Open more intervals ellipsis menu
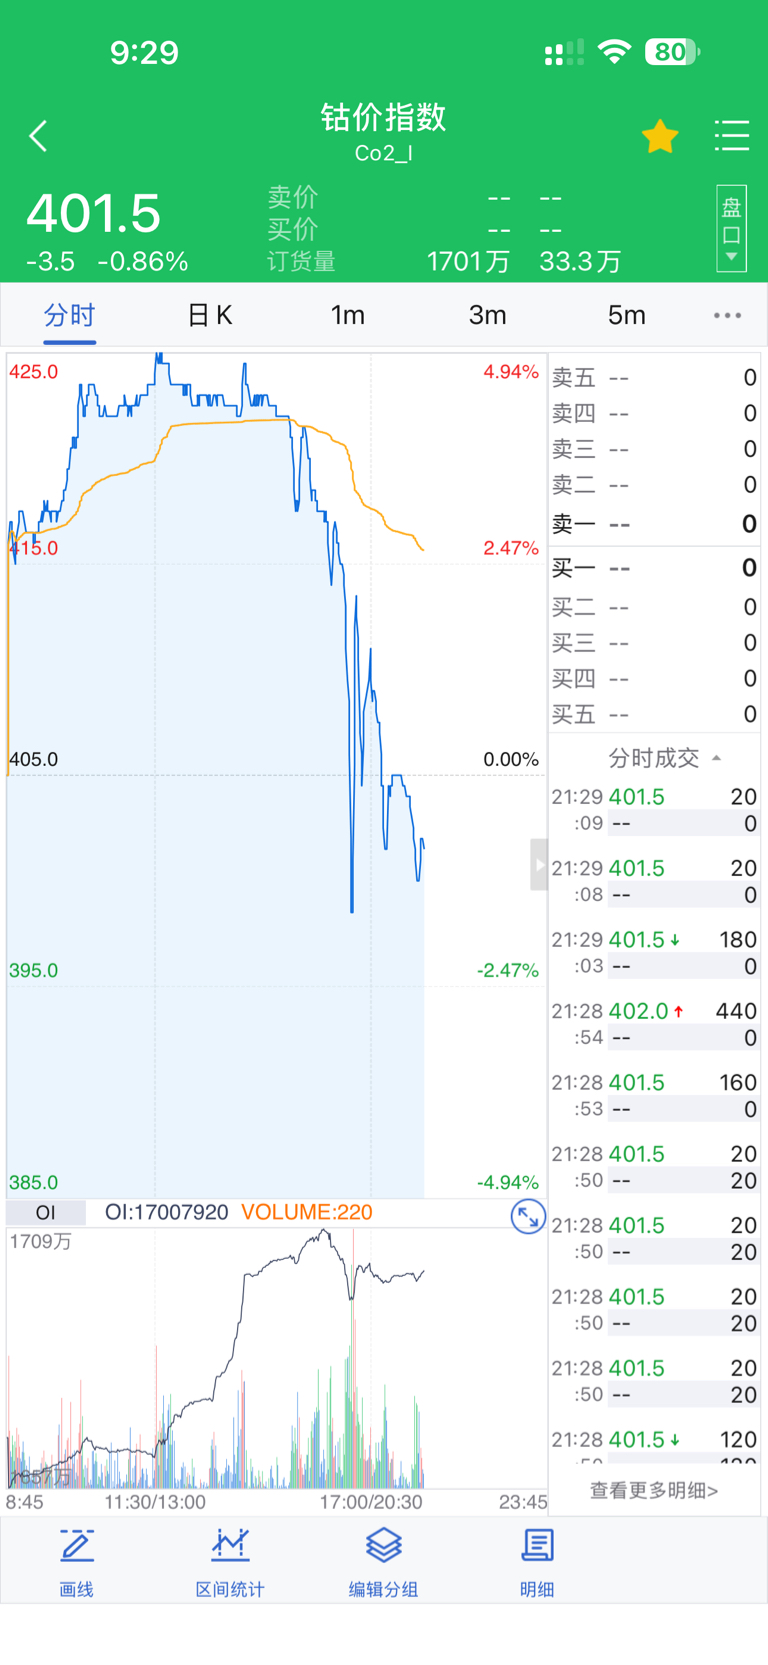Viewport: 768px width, 1665px height. 727,316
